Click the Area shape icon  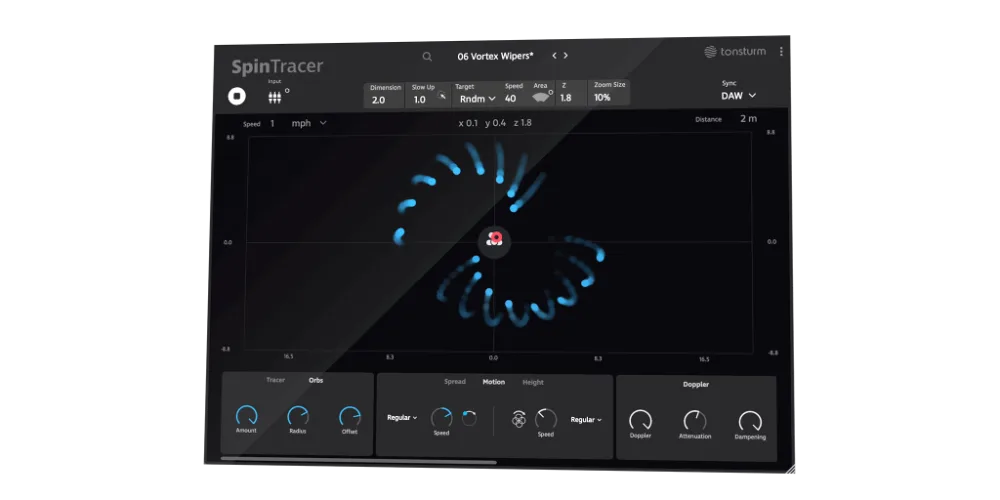540,98
